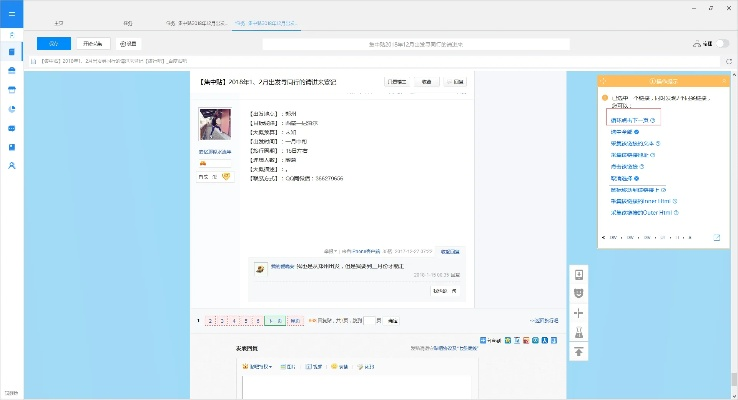This screenshot has width=738, height=400.
Task: Choose loop click next page option in red box
Action: [633, 120]
